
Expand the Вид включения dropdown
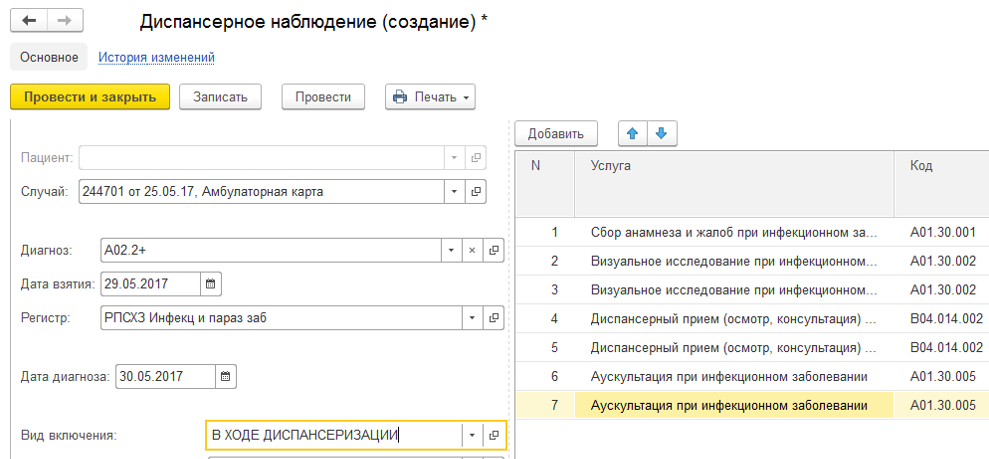click(x=471, y=435)
